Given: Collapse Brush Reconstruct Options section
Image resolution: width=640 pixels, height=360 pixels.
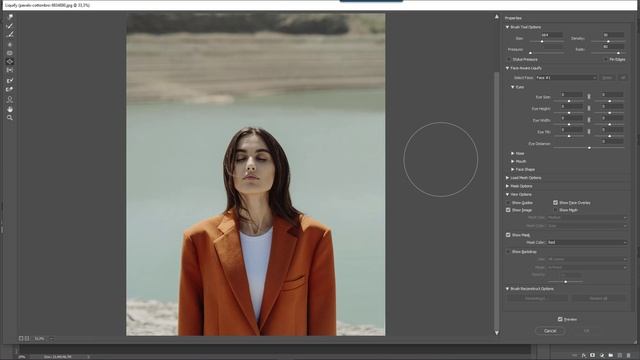Looking at the screenshot, I should (507, 289).
